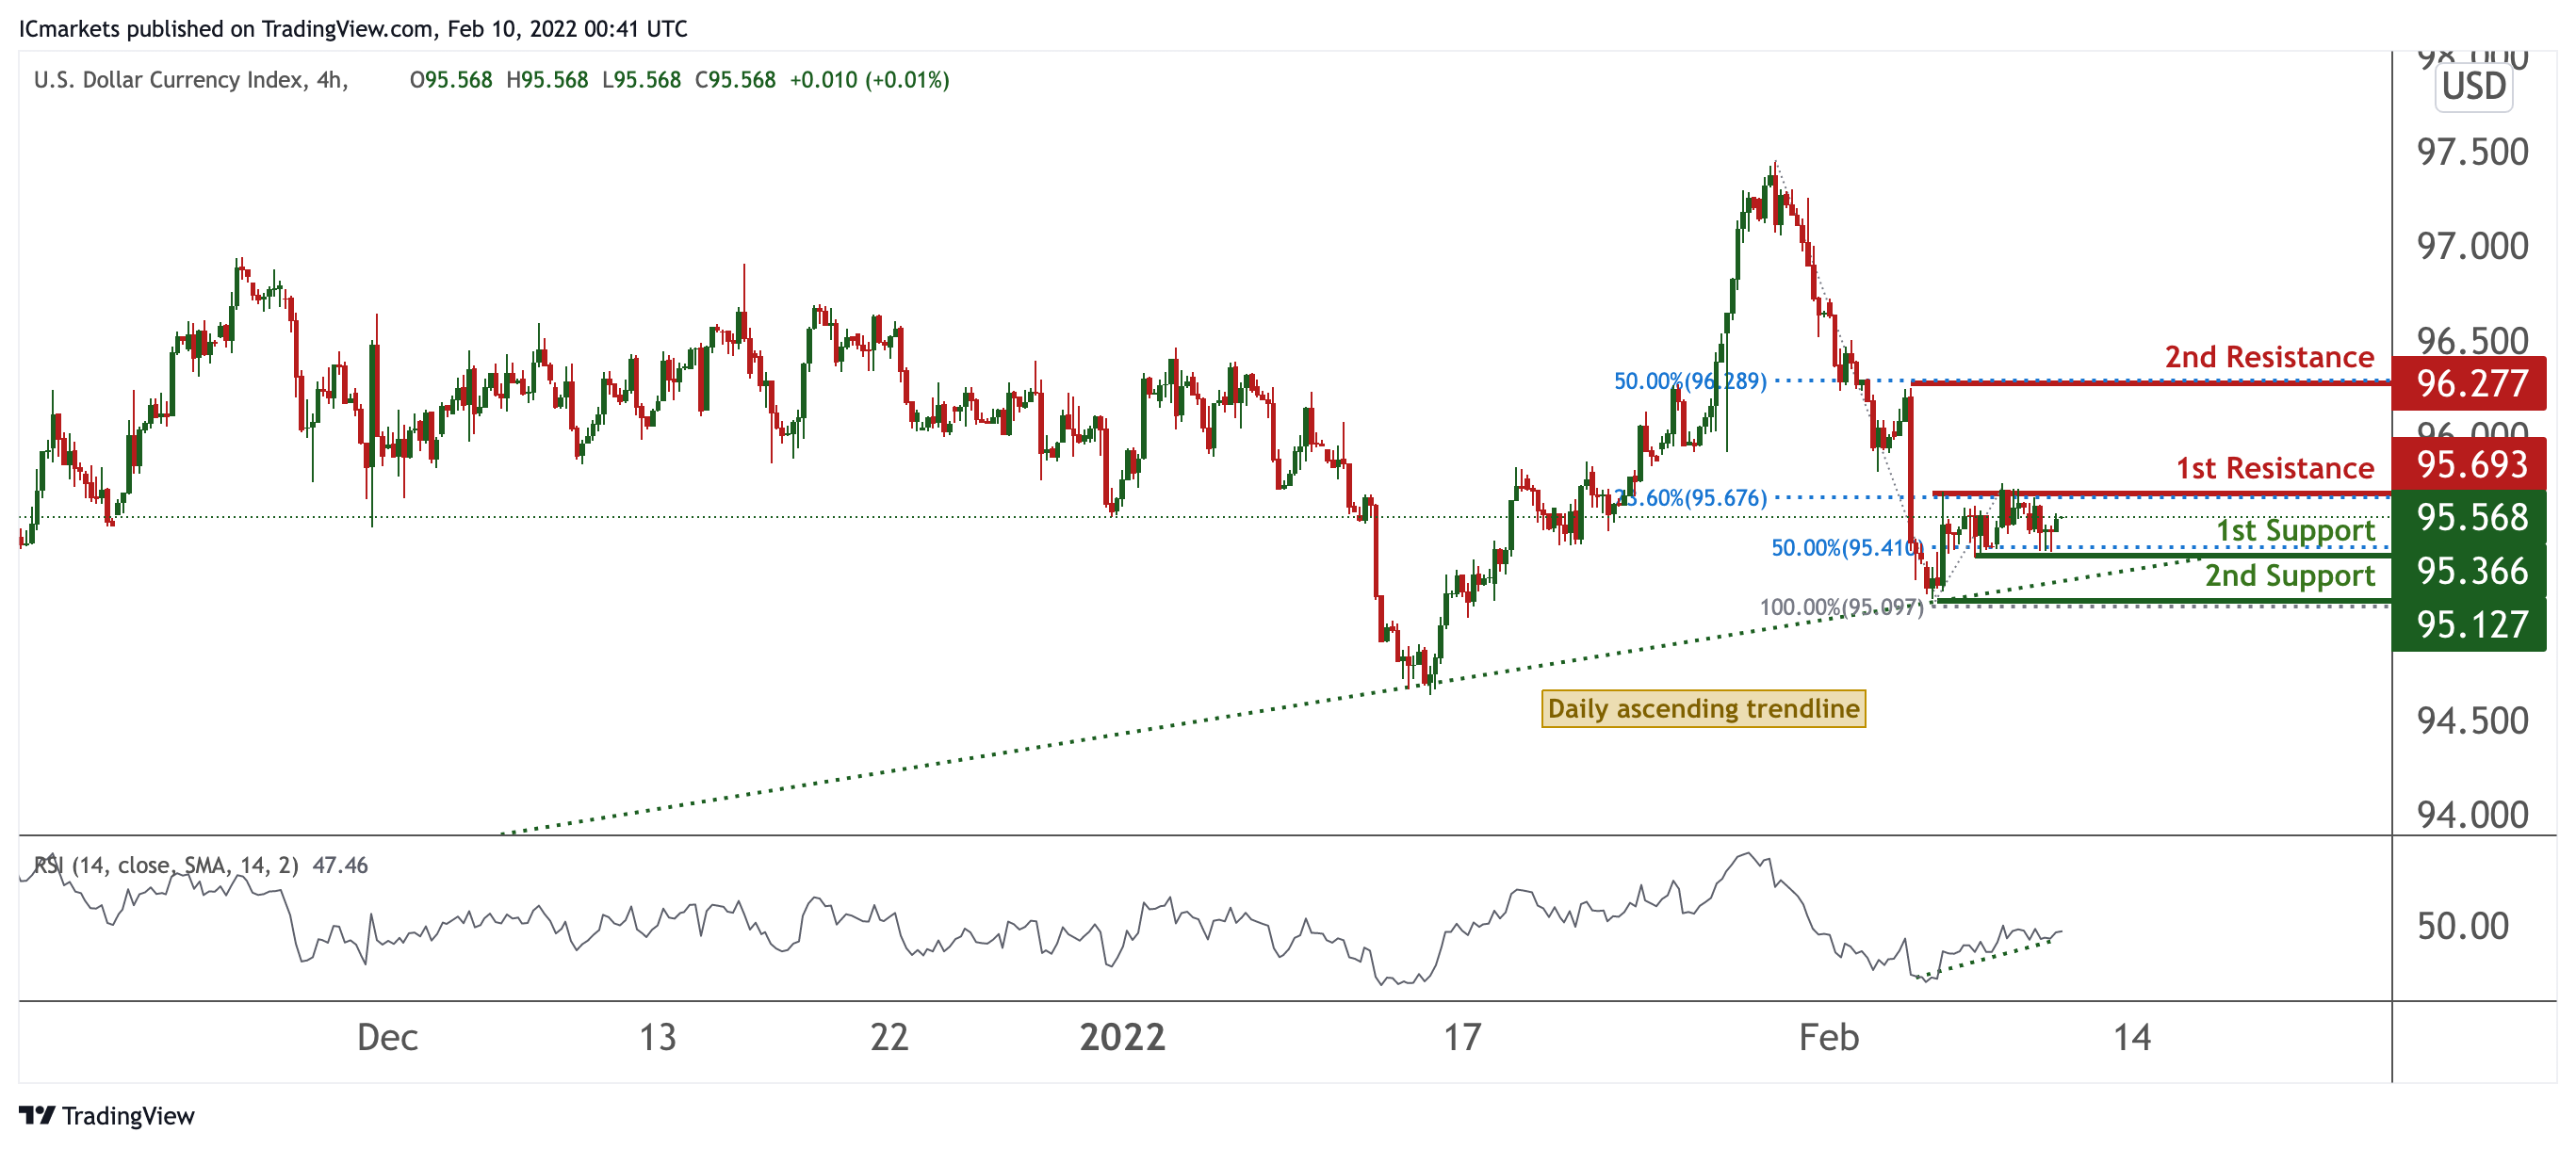The image size is (2576, 1149).
Task: Click the 50.00%(95.410) Fibonacci label
Action: tap(1846, 548)
